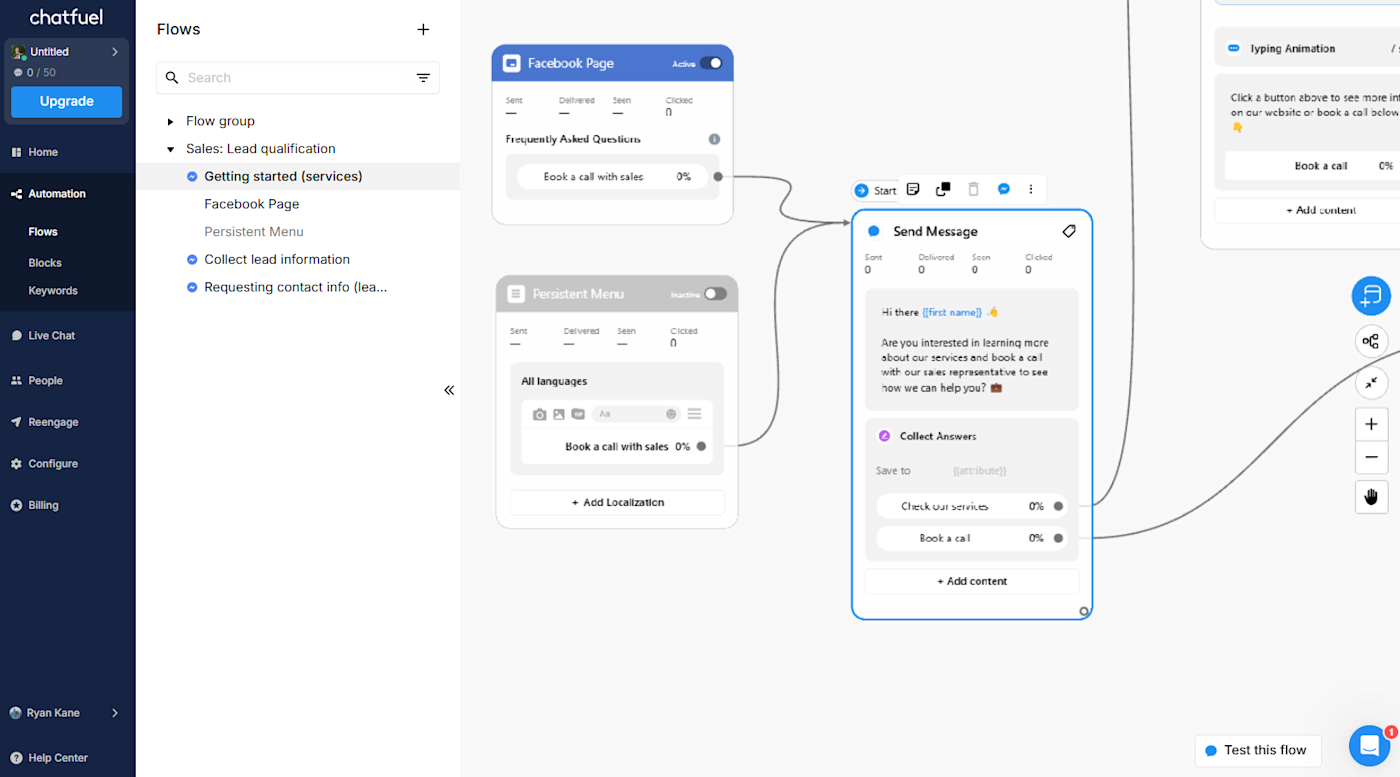Click Test this flow button

click(x=1258, y=750)
